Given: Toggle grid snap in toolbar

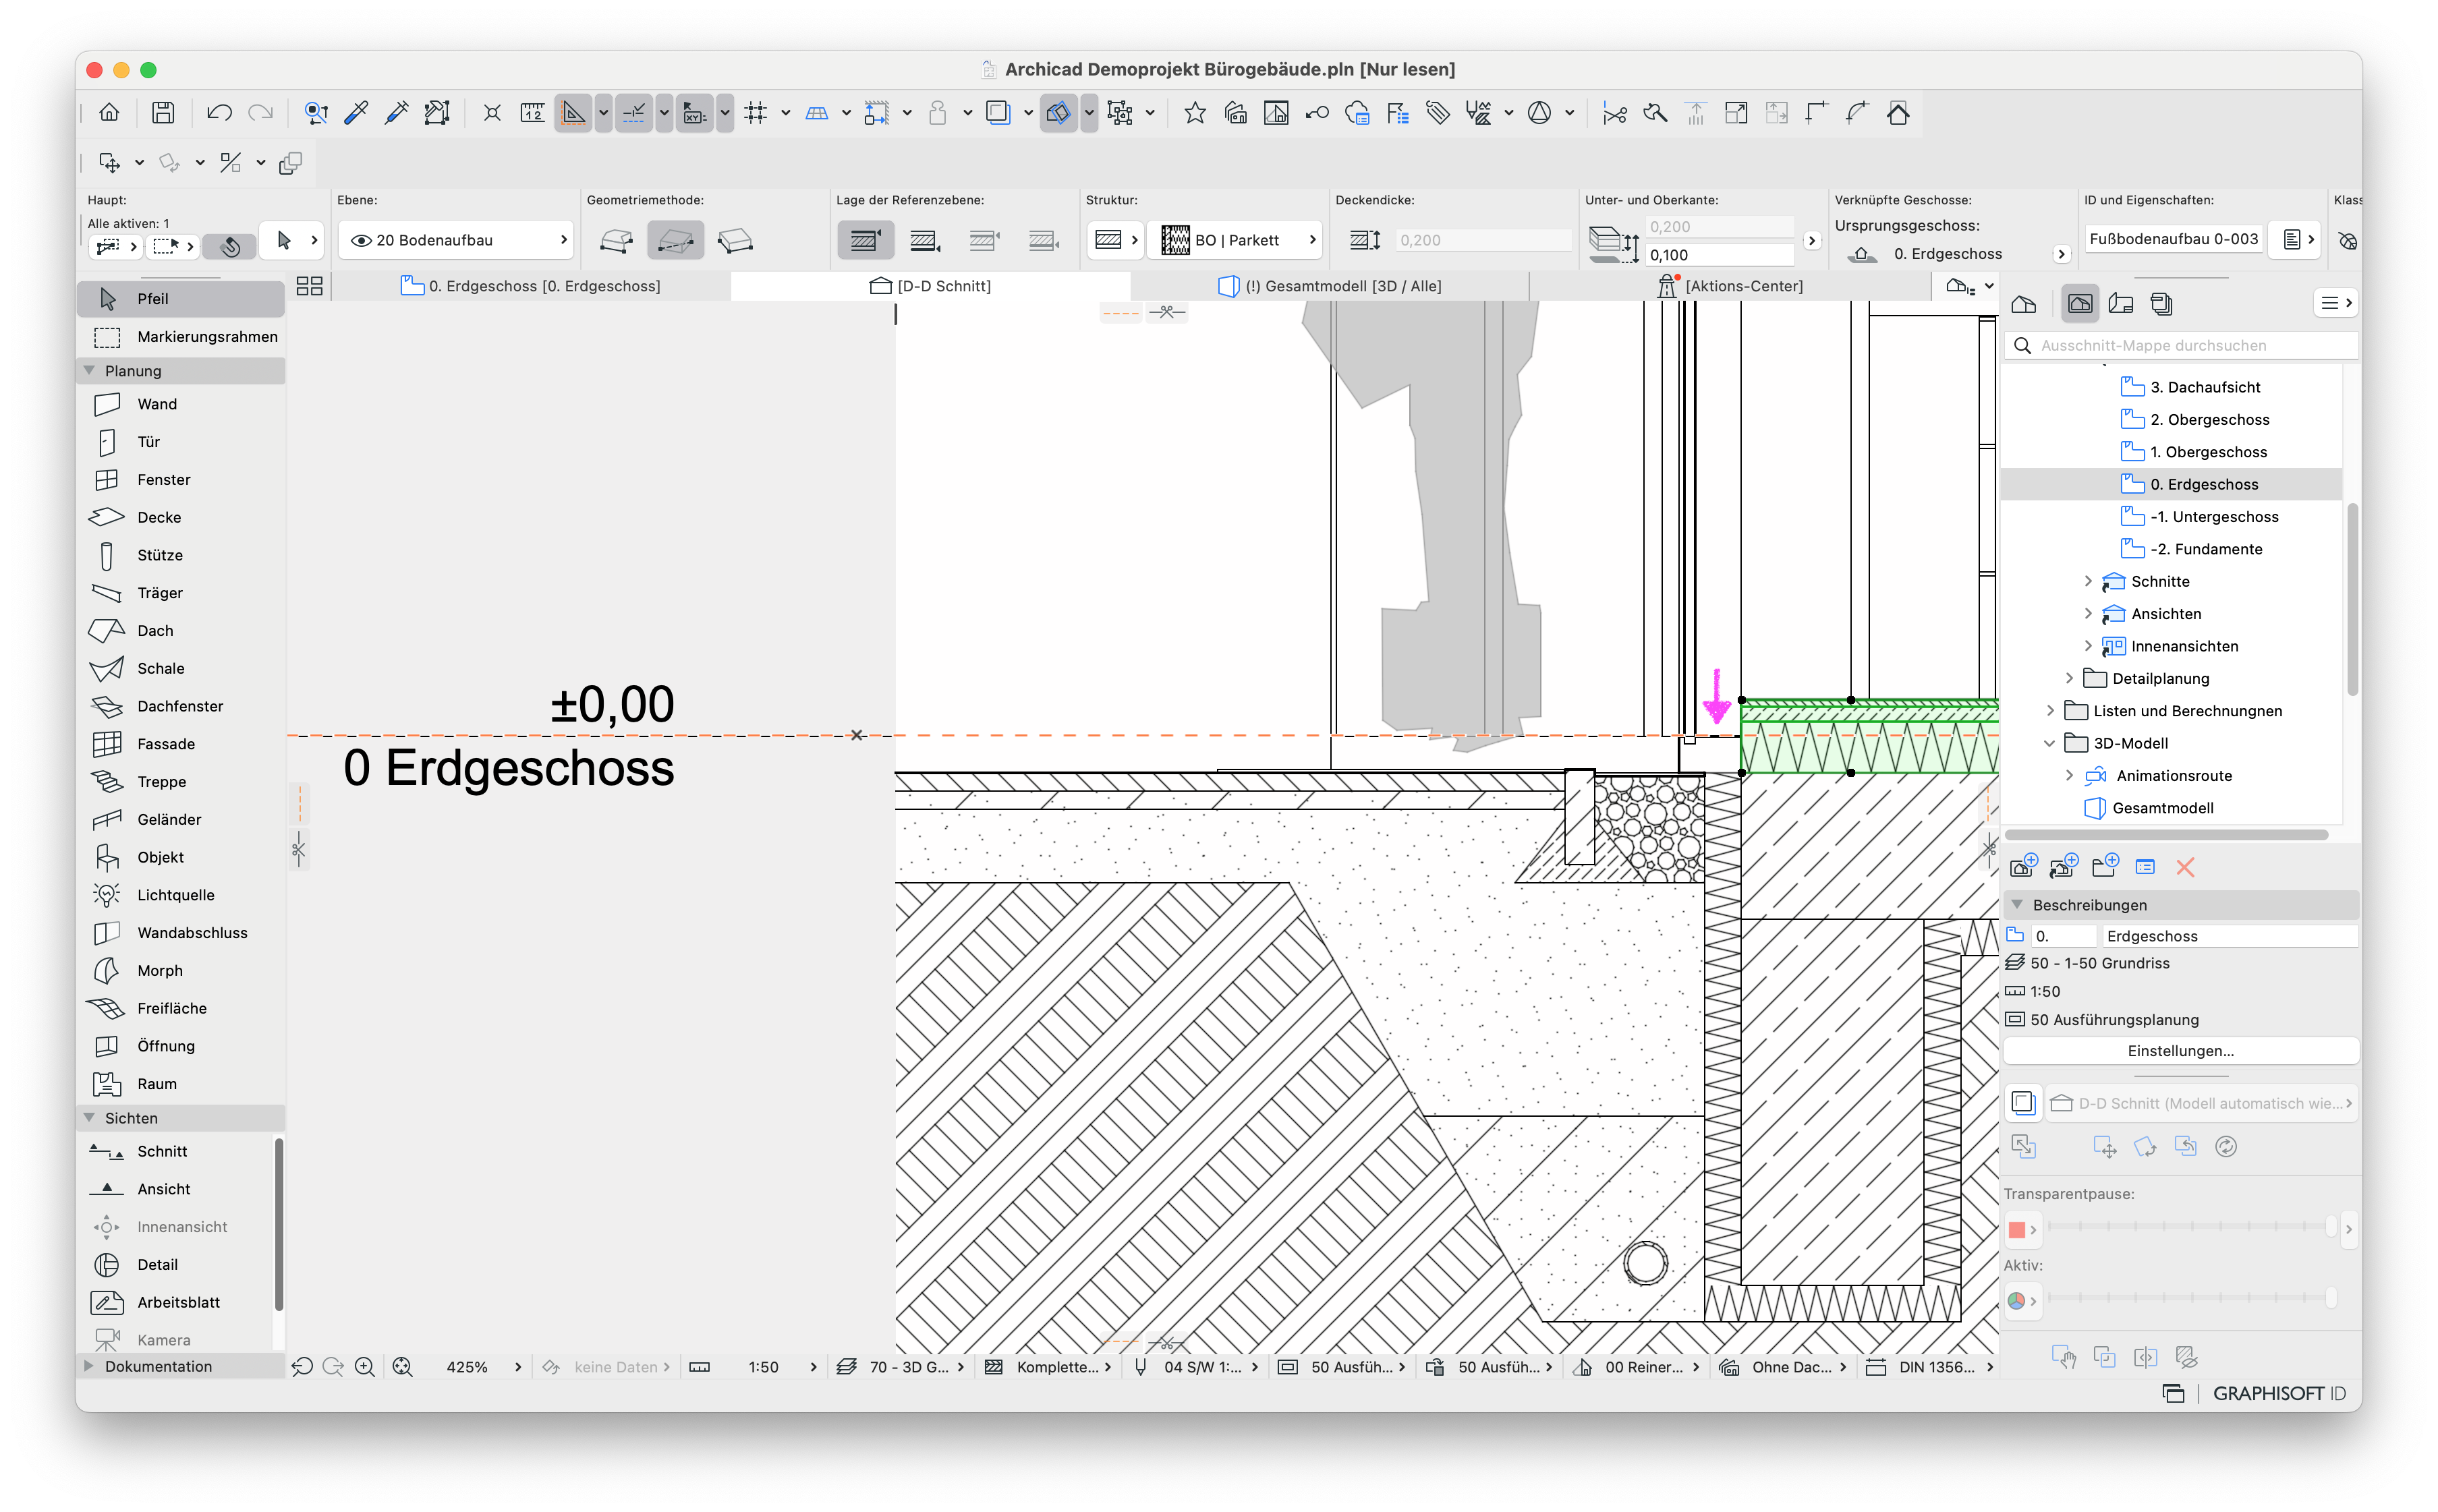Looking at the screenshot, I should [756, 113].
